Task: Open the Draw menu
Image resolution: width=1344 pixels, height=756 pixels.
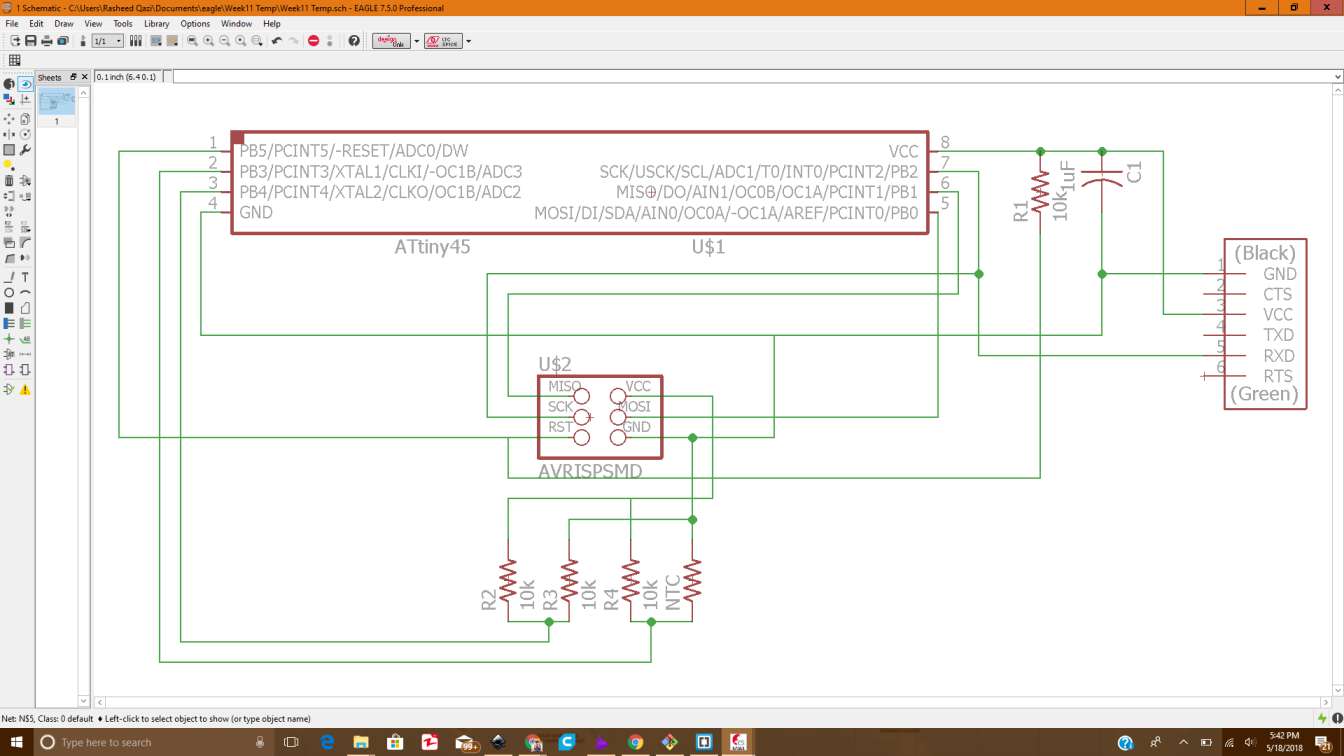Action: click(64, 23)
